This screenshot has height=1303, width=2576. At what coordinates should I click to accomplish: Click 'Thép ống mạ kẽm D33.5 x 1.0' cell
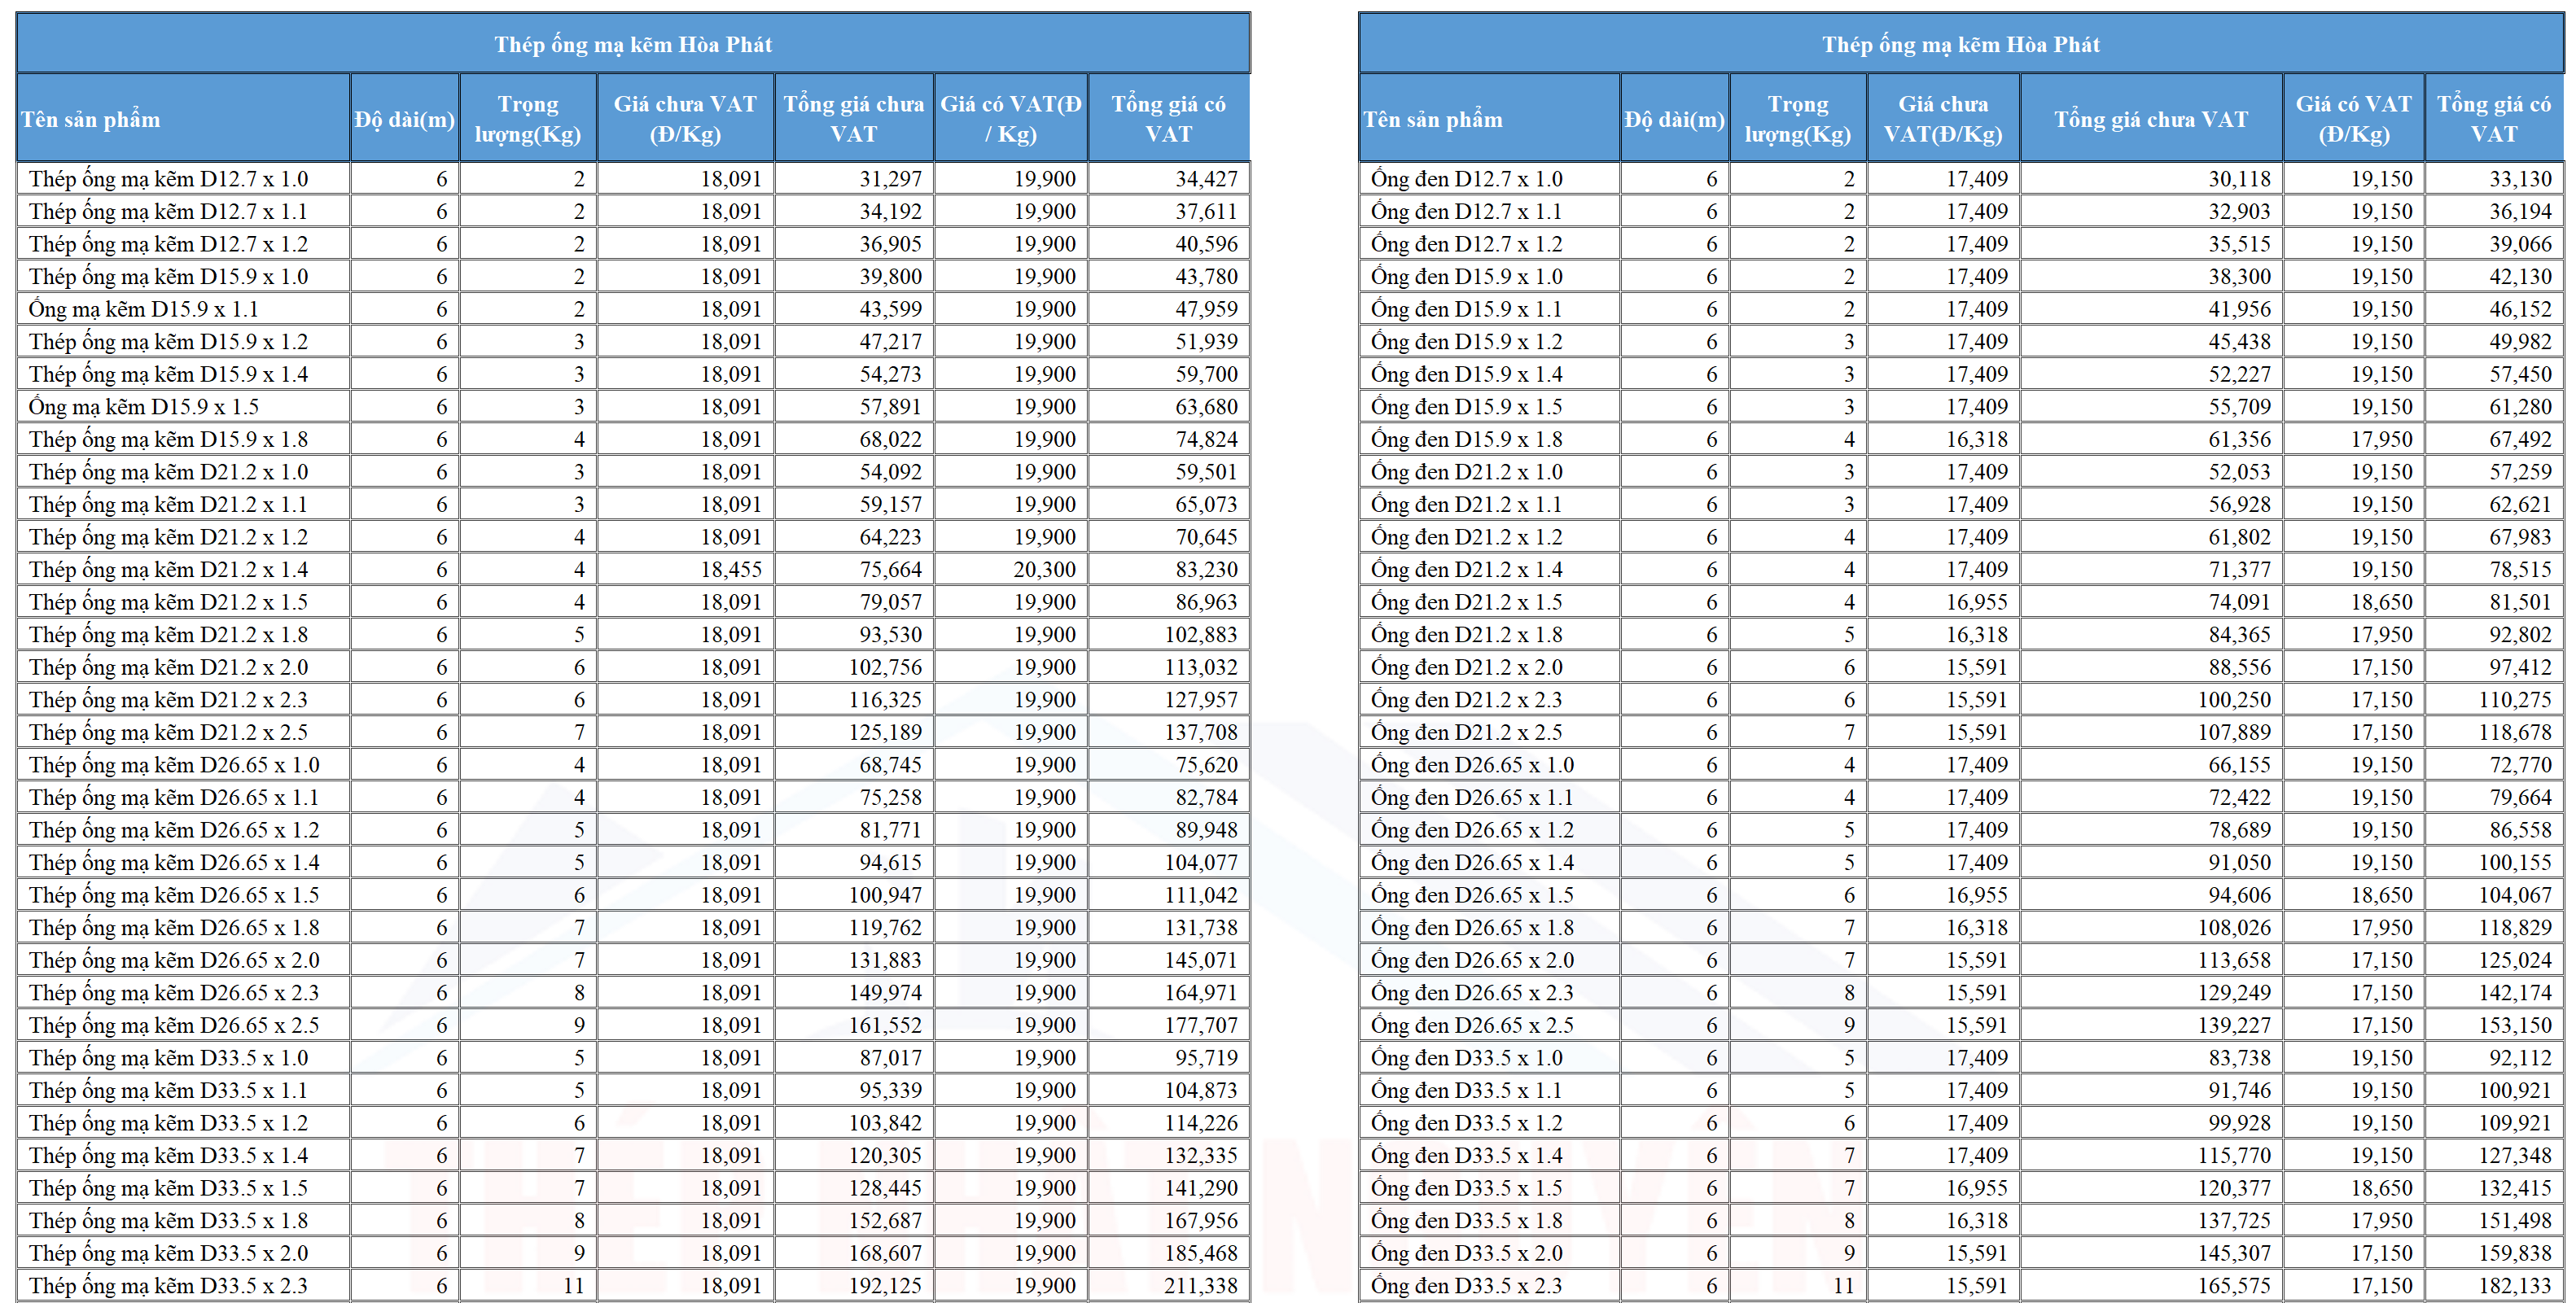pos(168,1058)
